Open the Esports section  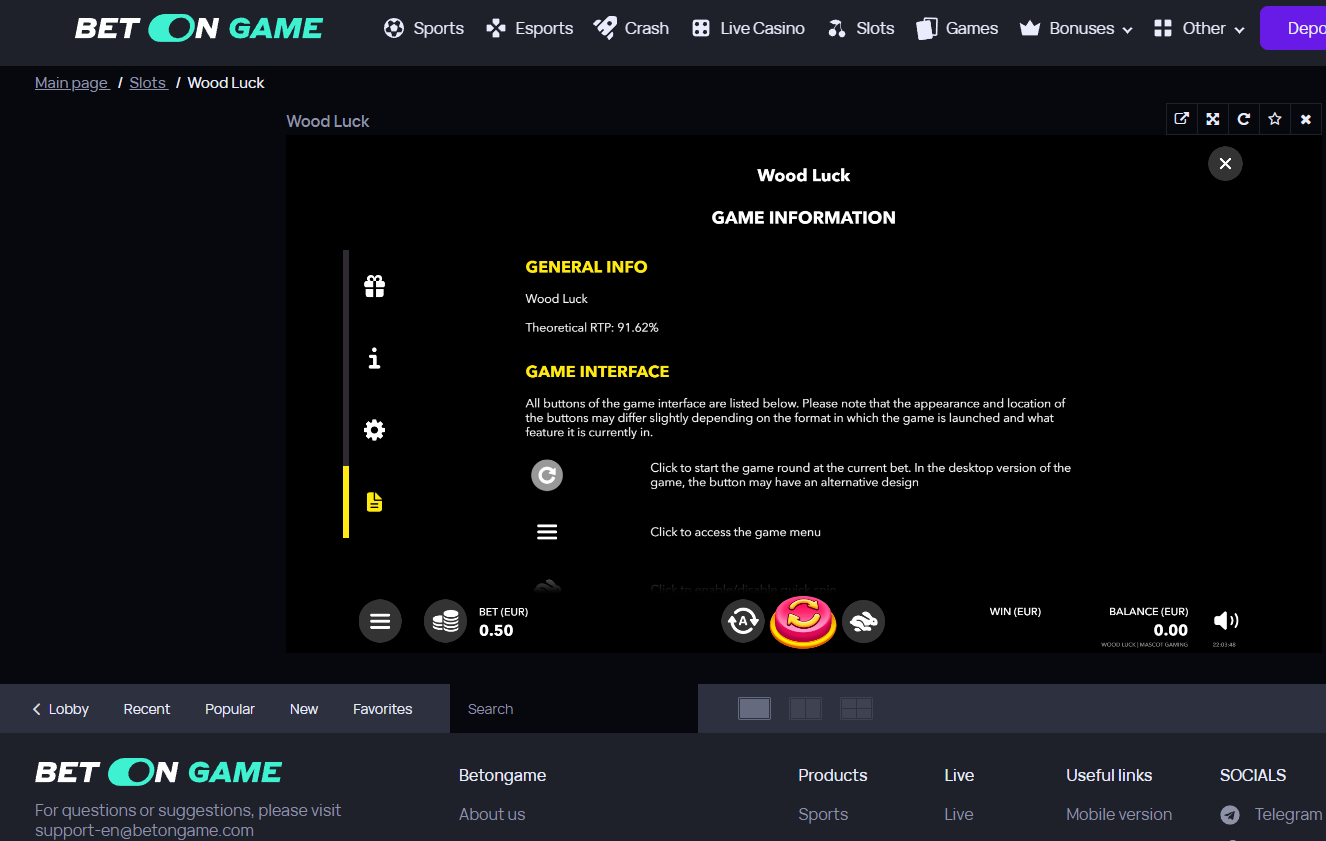click(x=529, y=28)
